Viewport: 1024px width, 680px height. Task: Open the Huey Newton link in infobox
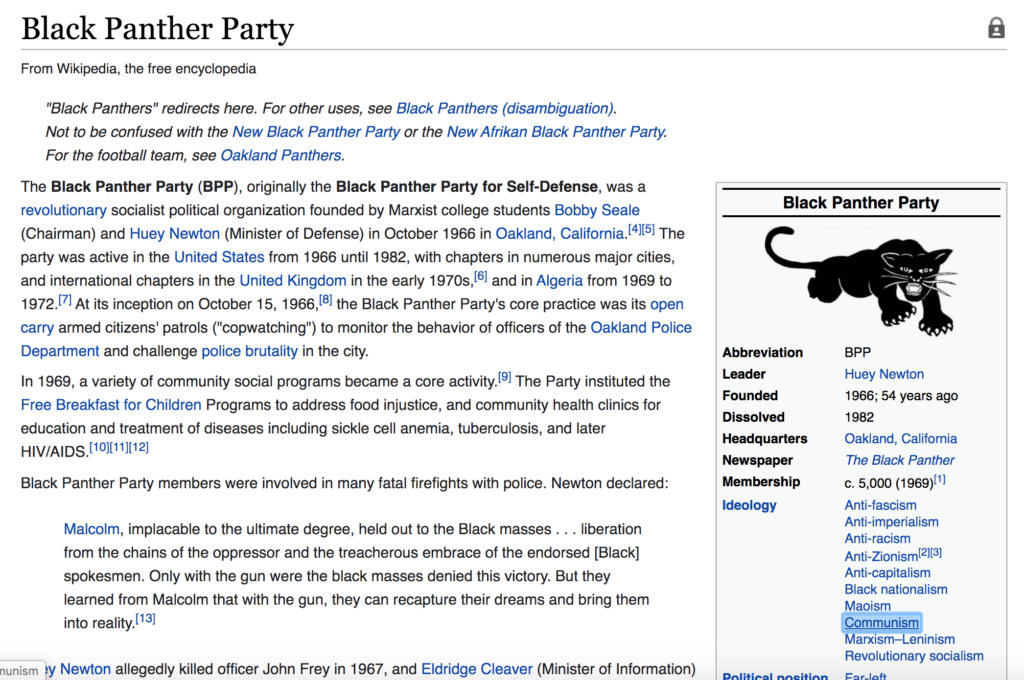pos(884,374)
